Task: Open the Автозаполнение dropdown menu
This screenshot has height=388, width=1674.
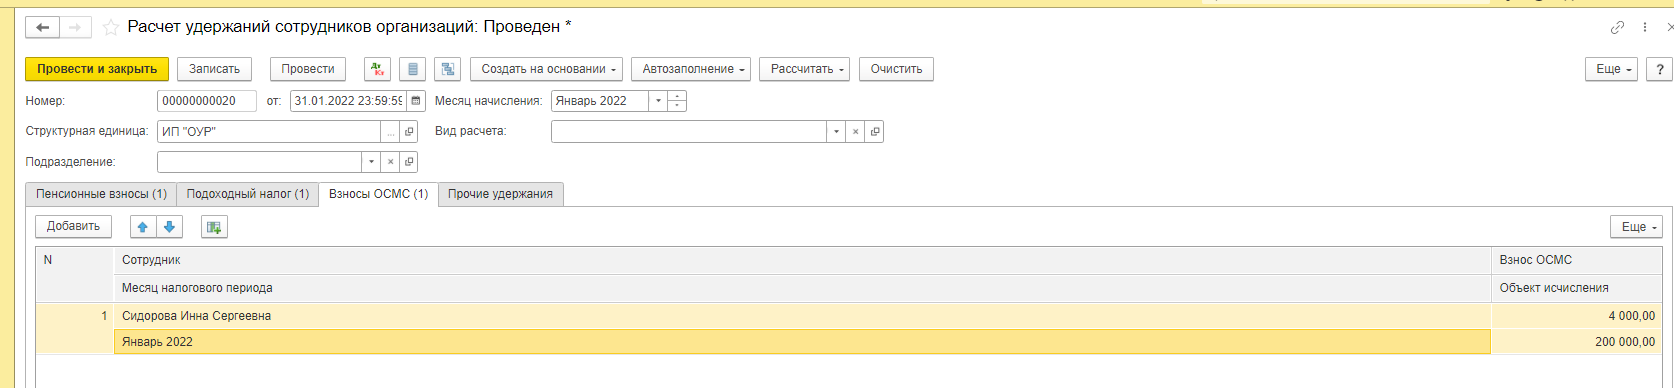Action: (x=695, y=69)
